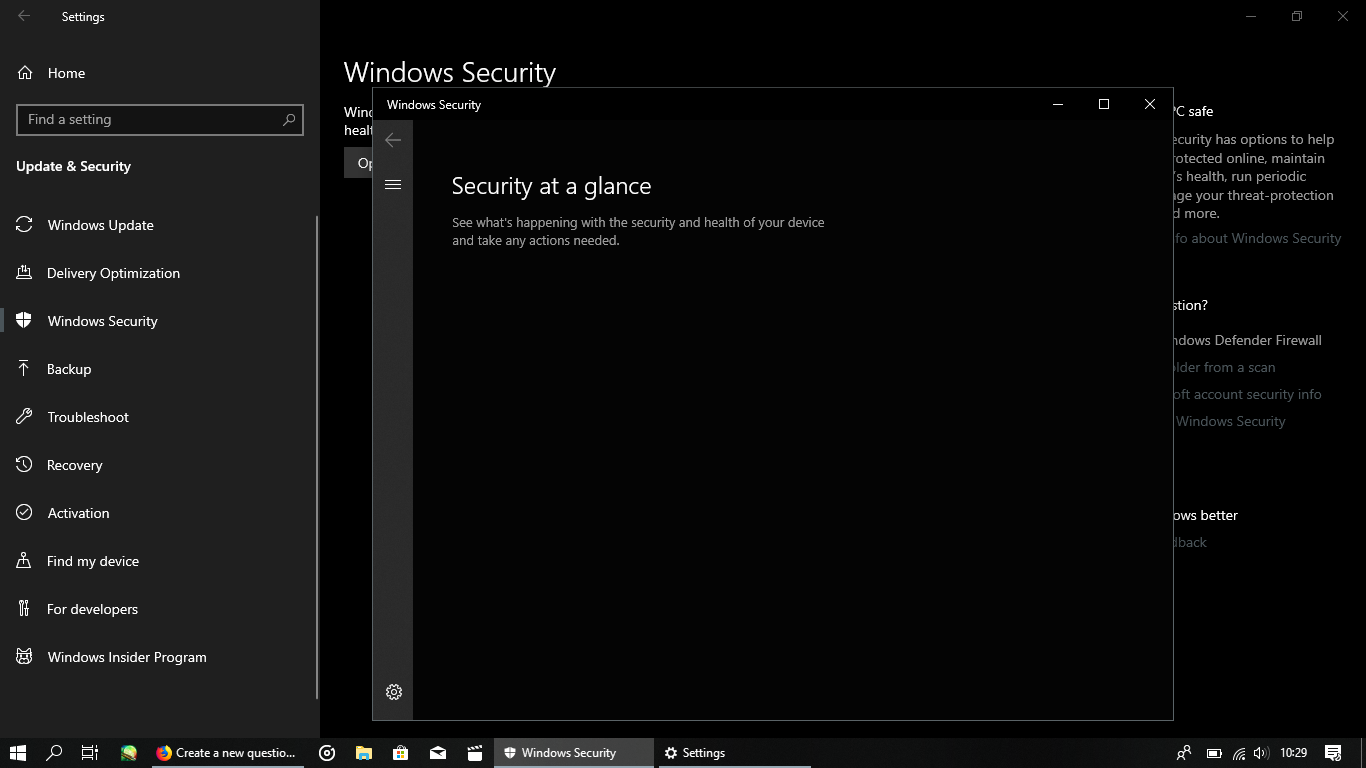Open the Mail app from the taskbar
Image resolution: width=1366 pixels, height=768 pixels.
click(x=438, y=753)
